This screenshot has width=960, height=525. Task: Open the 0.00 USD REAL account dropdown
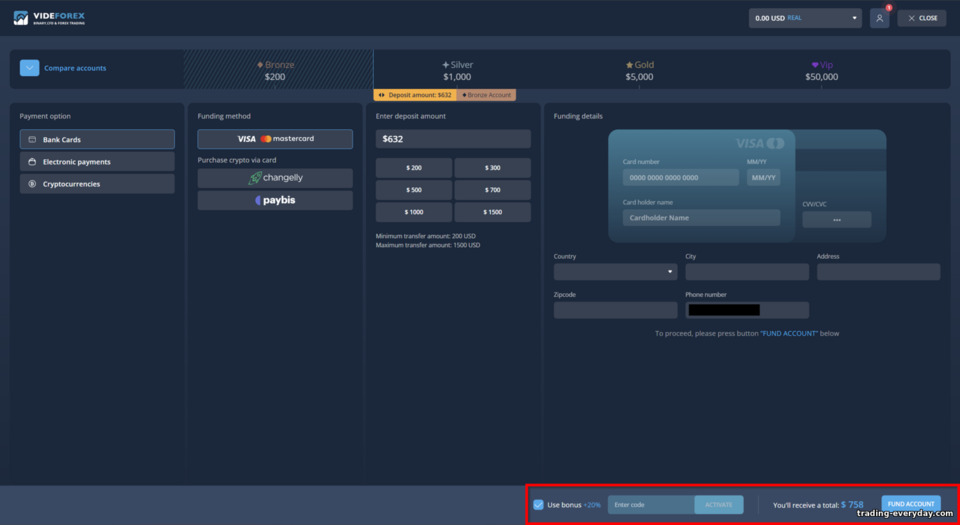(805, 18)
